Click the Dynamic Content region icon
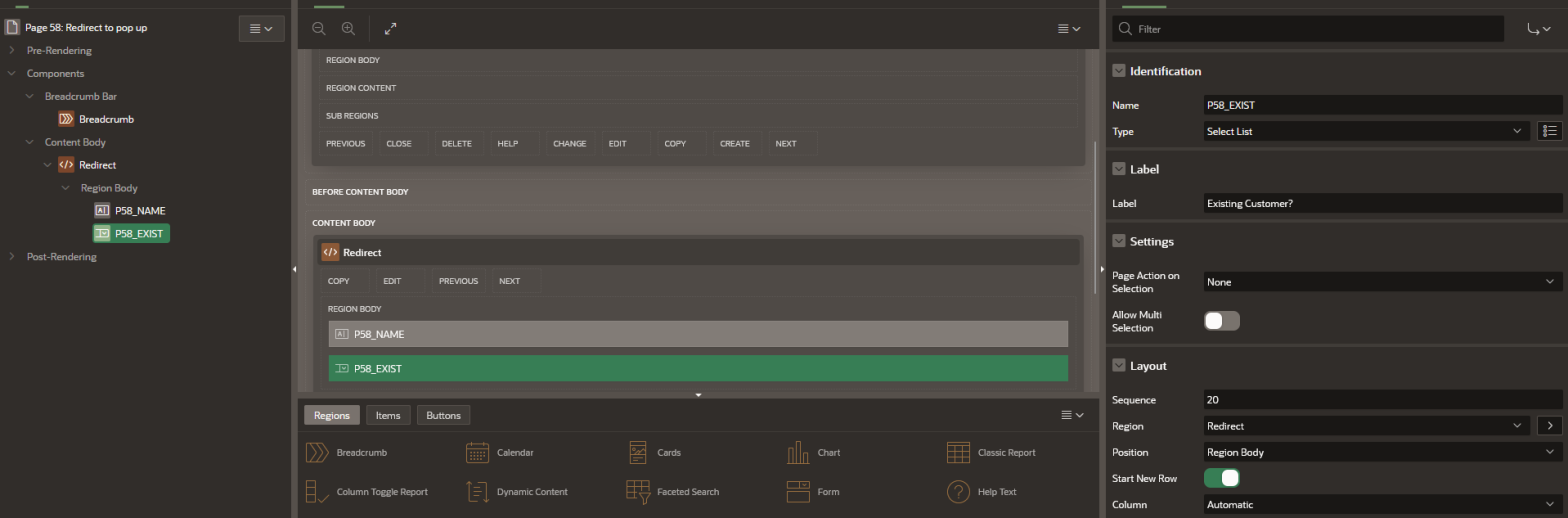Image resolution: width=1568 pixels, height=518 pixels. [x=477, y=491]
